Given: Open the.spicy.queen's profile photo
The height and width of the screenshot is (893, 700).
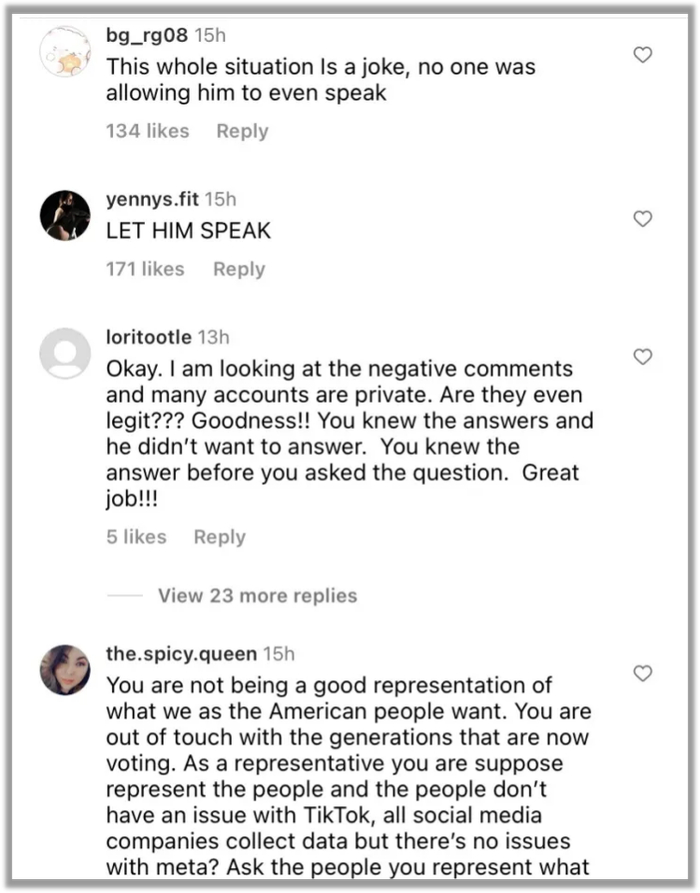Looking at the screenshot, I should [65, 670].
